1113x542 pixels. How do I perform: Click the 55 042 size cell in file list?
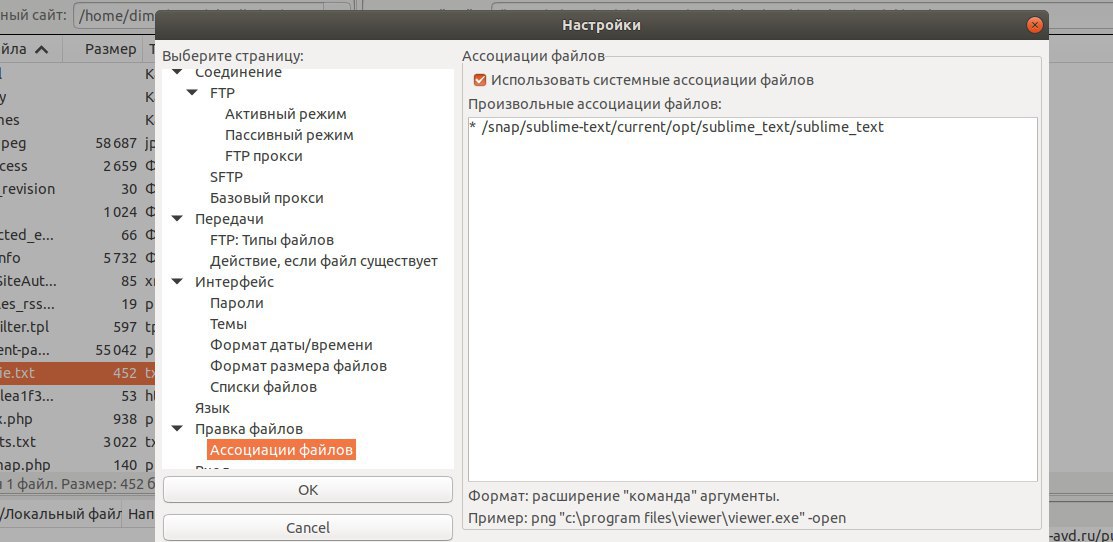116,350
